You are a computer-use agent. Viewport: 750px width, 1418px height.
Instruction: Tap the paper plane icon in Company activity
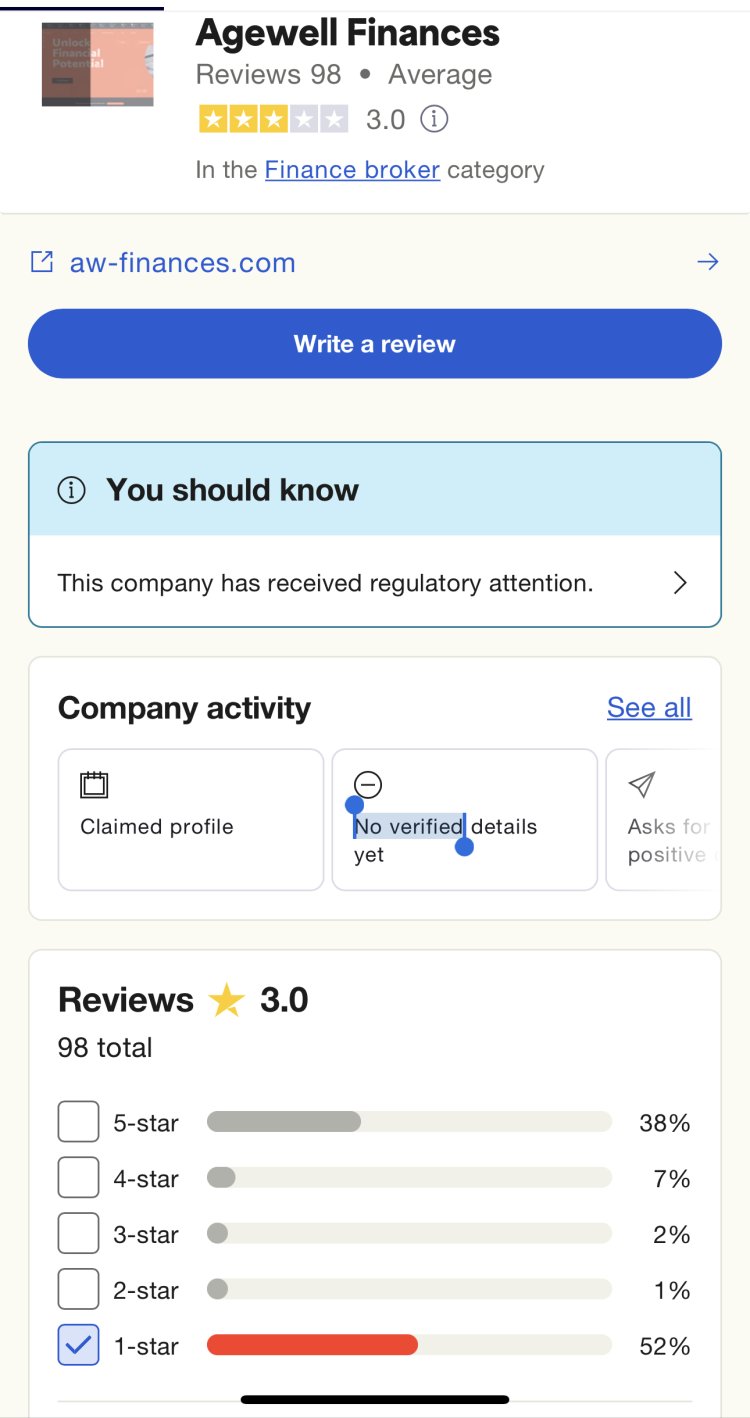[642, 785]
